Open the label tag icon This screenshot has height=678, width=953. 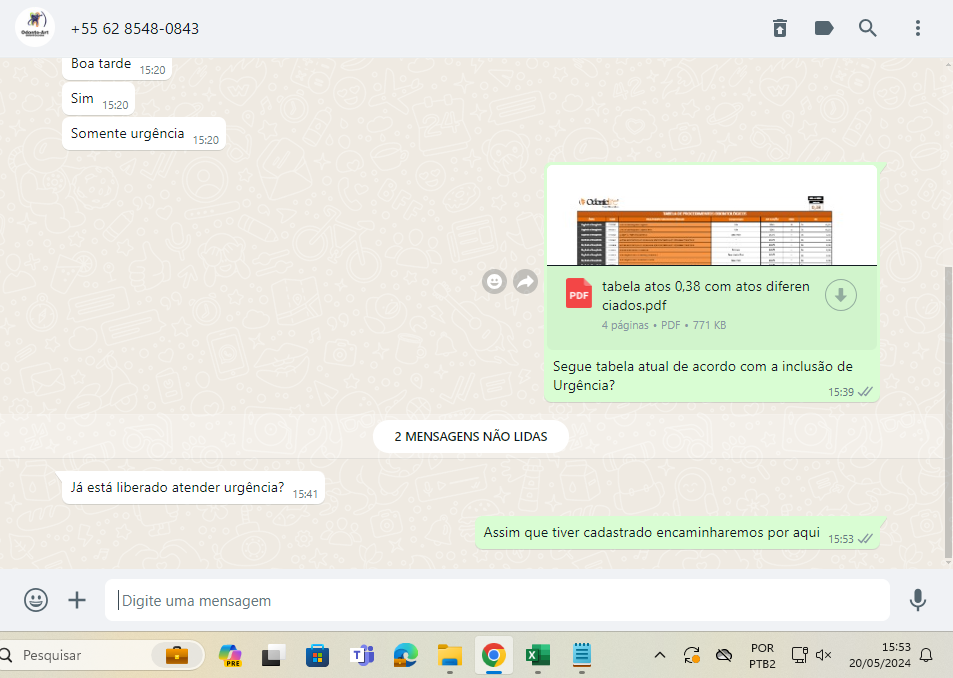click(824, 28)
